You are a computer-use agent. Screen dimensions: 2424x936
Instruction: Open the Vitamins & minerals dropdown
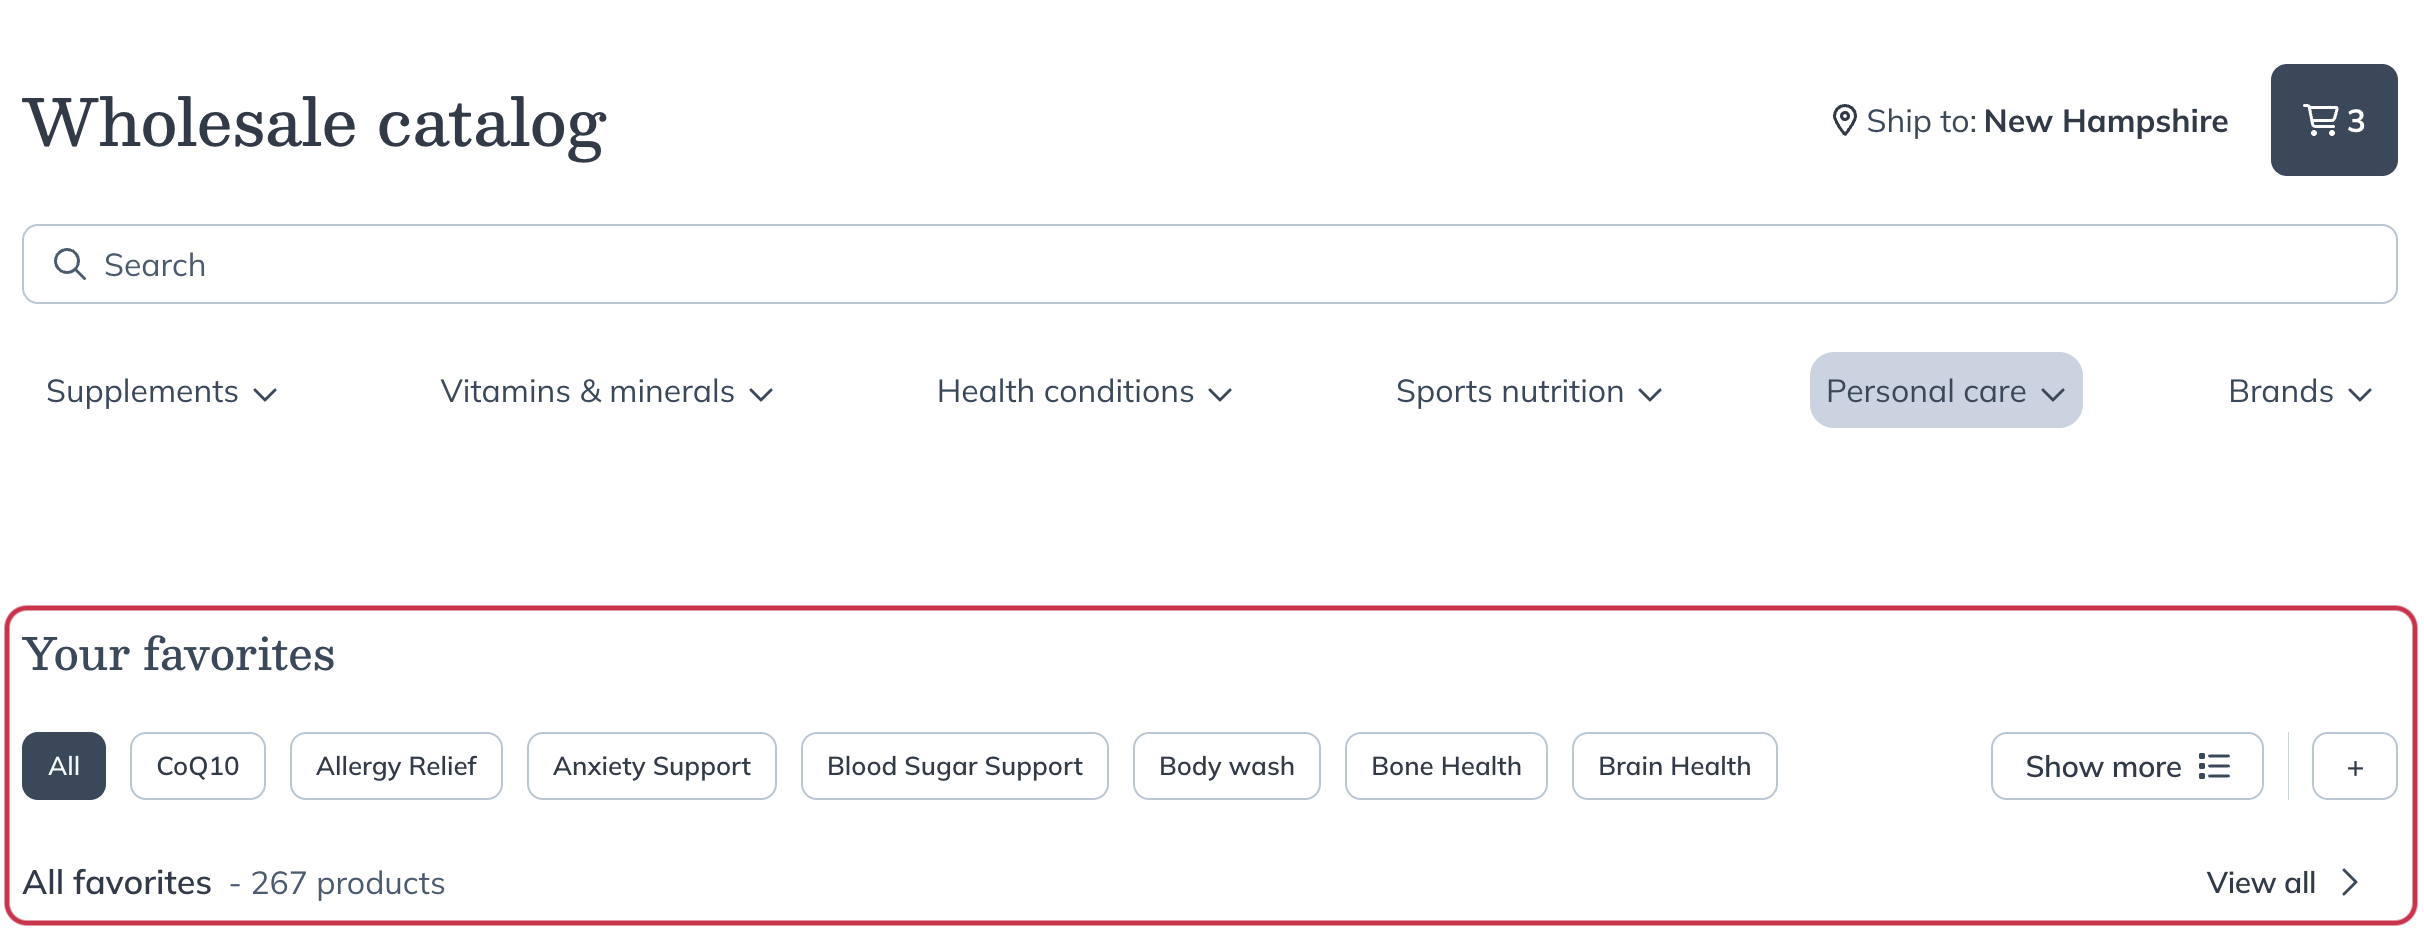pos(606,391)
